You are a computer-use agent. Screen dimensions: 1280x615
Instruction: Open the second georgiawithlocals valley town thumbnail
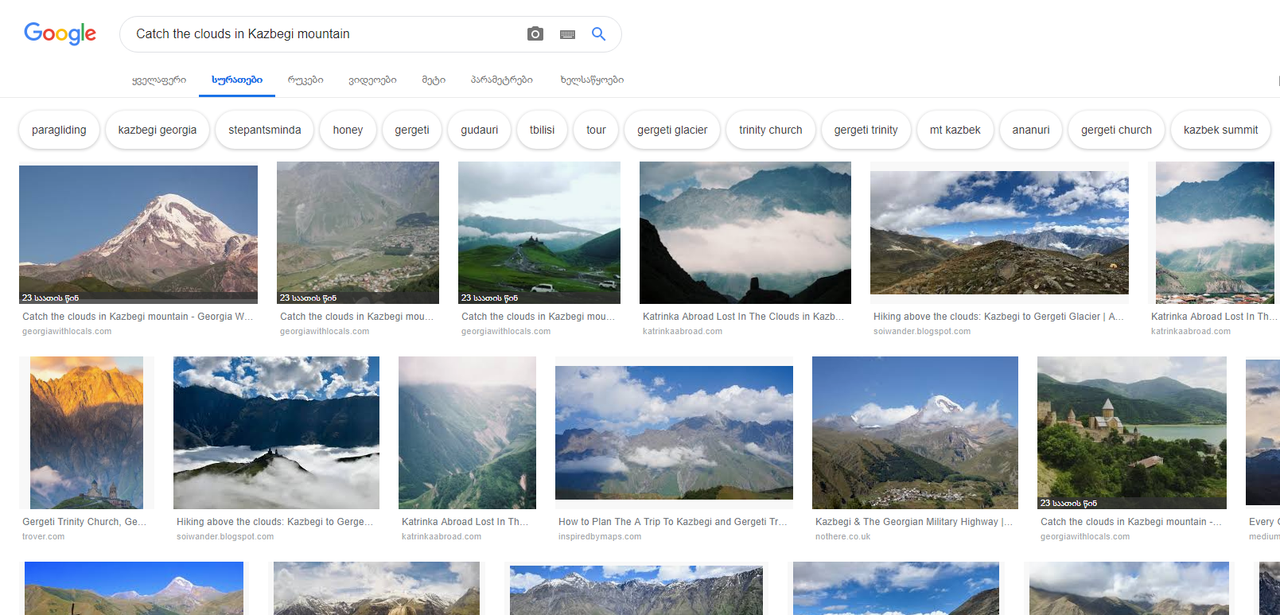click(358, 232)
